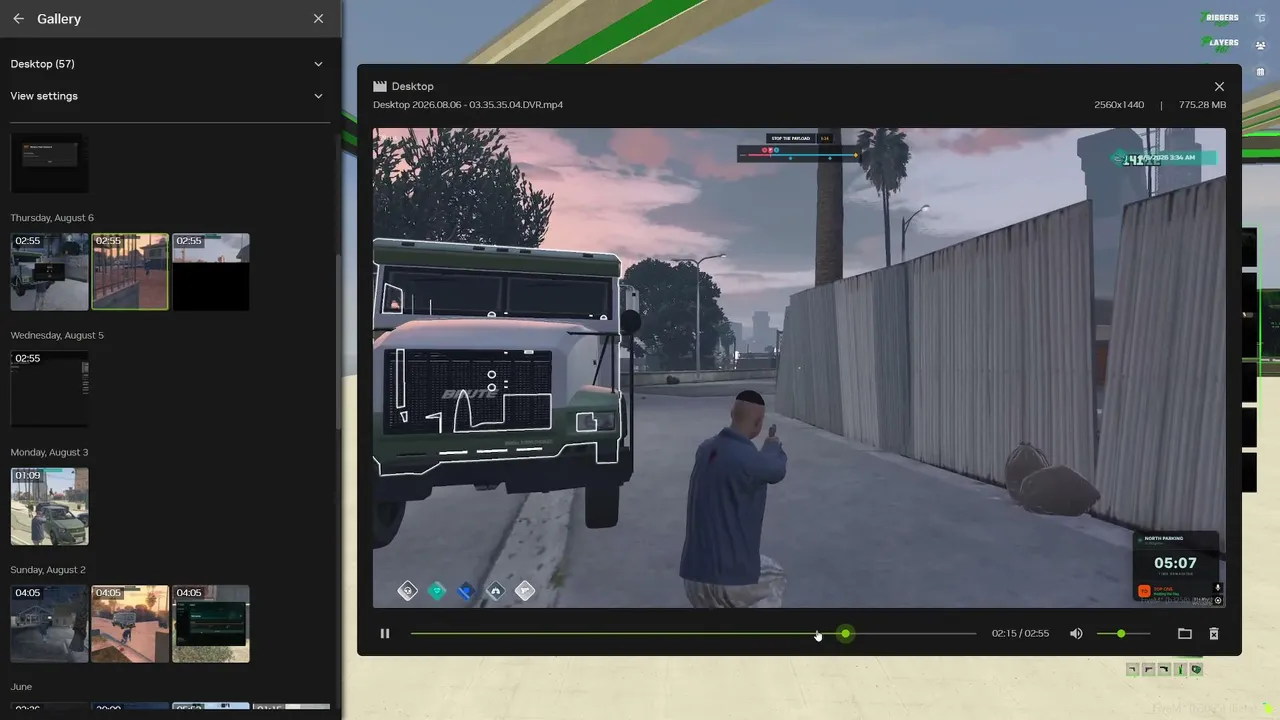The image size is (1280, 720).
Task: Click the clapperboard icon beside Desktop title
Action: tap(380, 87)
